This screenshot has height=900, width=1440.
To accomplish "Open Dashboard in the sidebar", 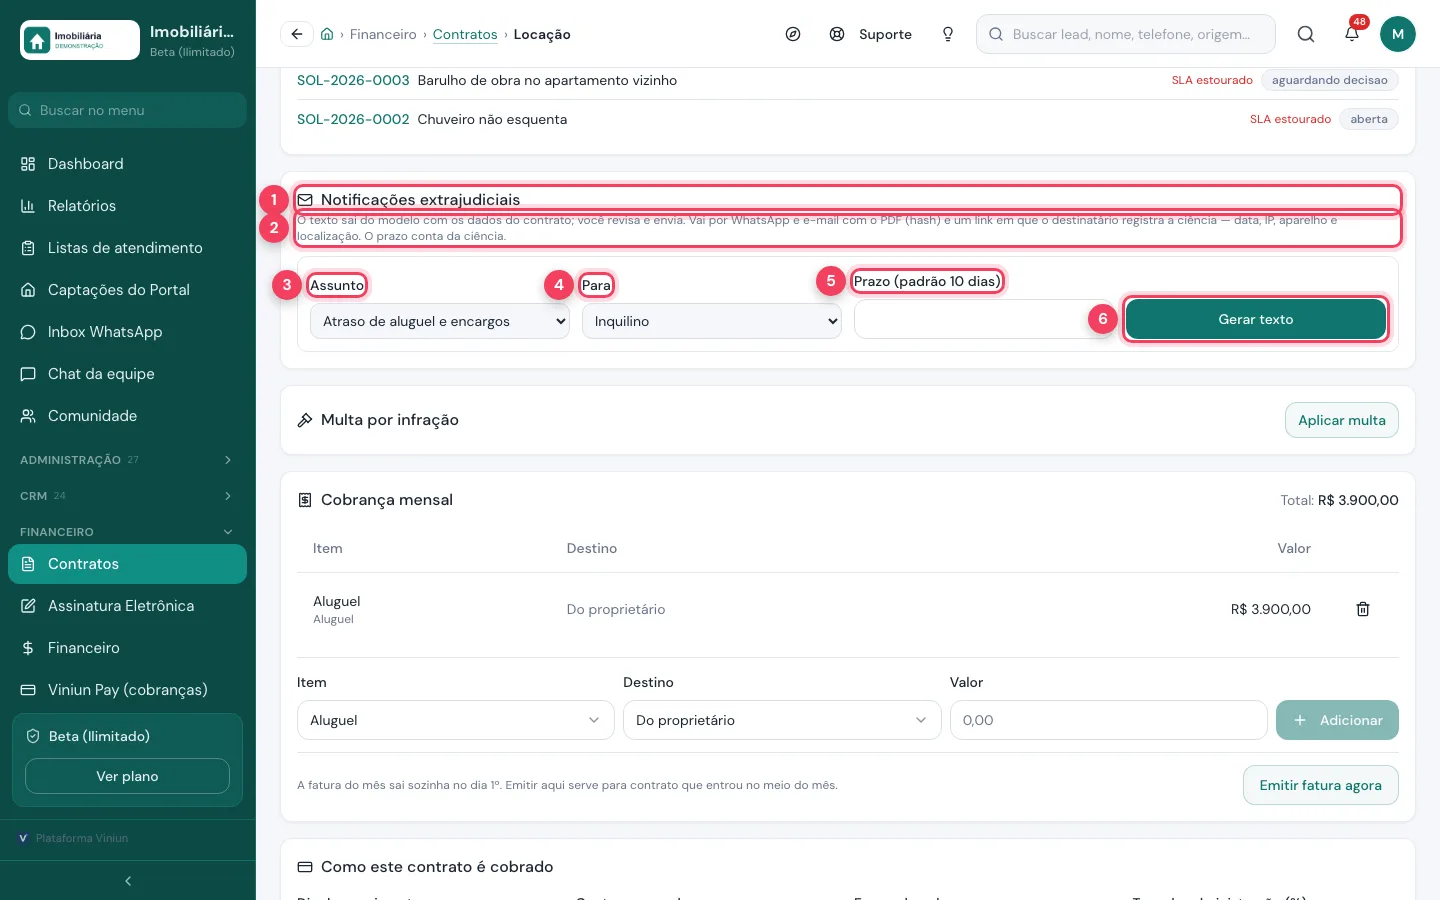I will 127,164.
